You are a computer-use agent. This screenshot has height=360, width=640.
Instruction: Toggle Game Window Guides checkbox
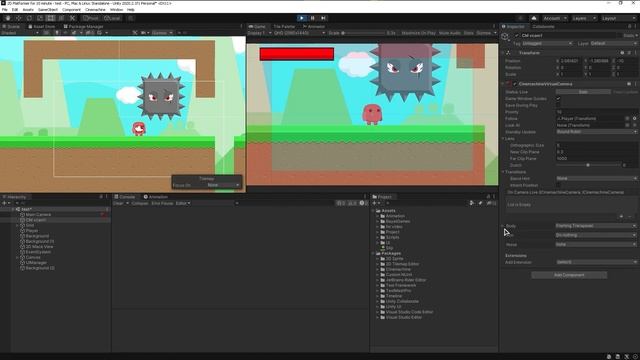pyautogui.click(x=558, y=98)
